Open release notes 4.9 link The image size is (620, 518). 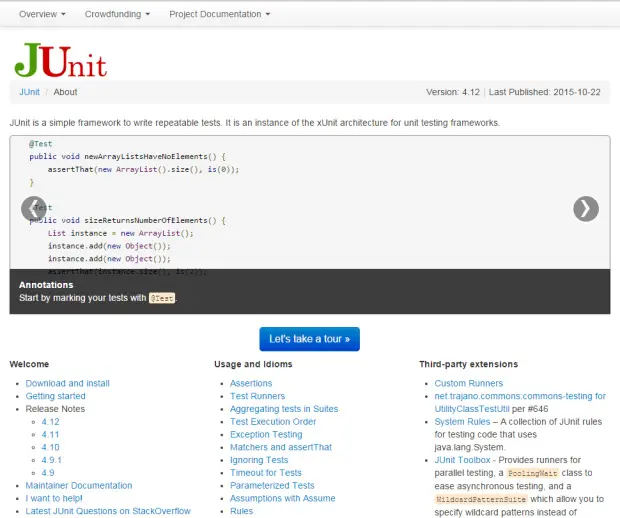click(x=48, y=473)
